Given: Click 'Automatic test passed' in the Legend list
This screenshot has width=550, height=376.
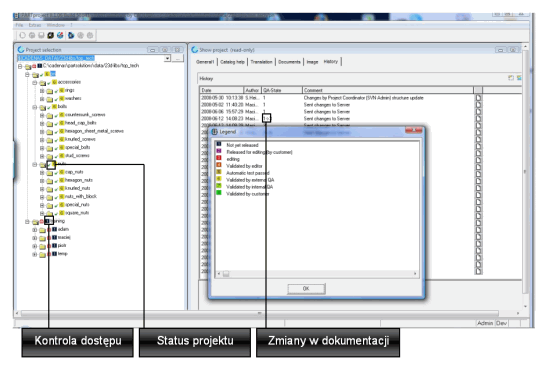Looking at the screenshot, I should pyautogui.click(x=248, y=173).
